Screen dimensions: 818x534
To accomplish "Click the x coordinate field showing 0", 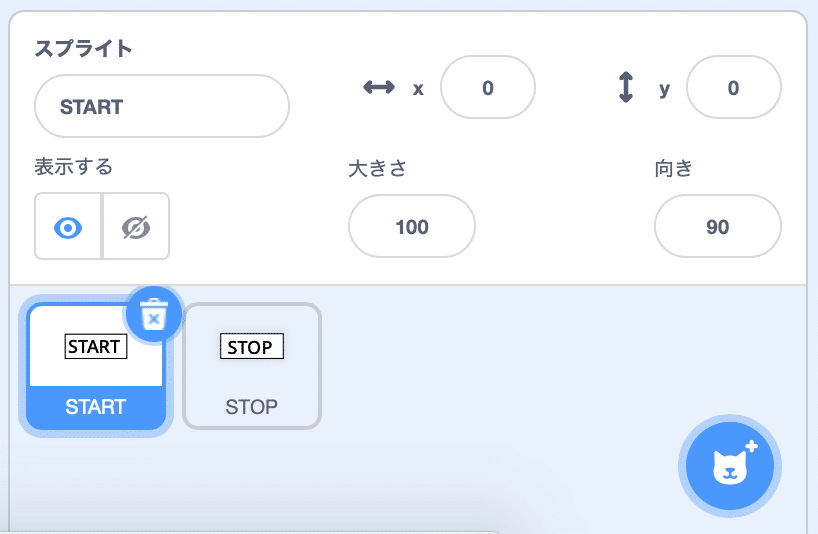I will tap(488, 87).
